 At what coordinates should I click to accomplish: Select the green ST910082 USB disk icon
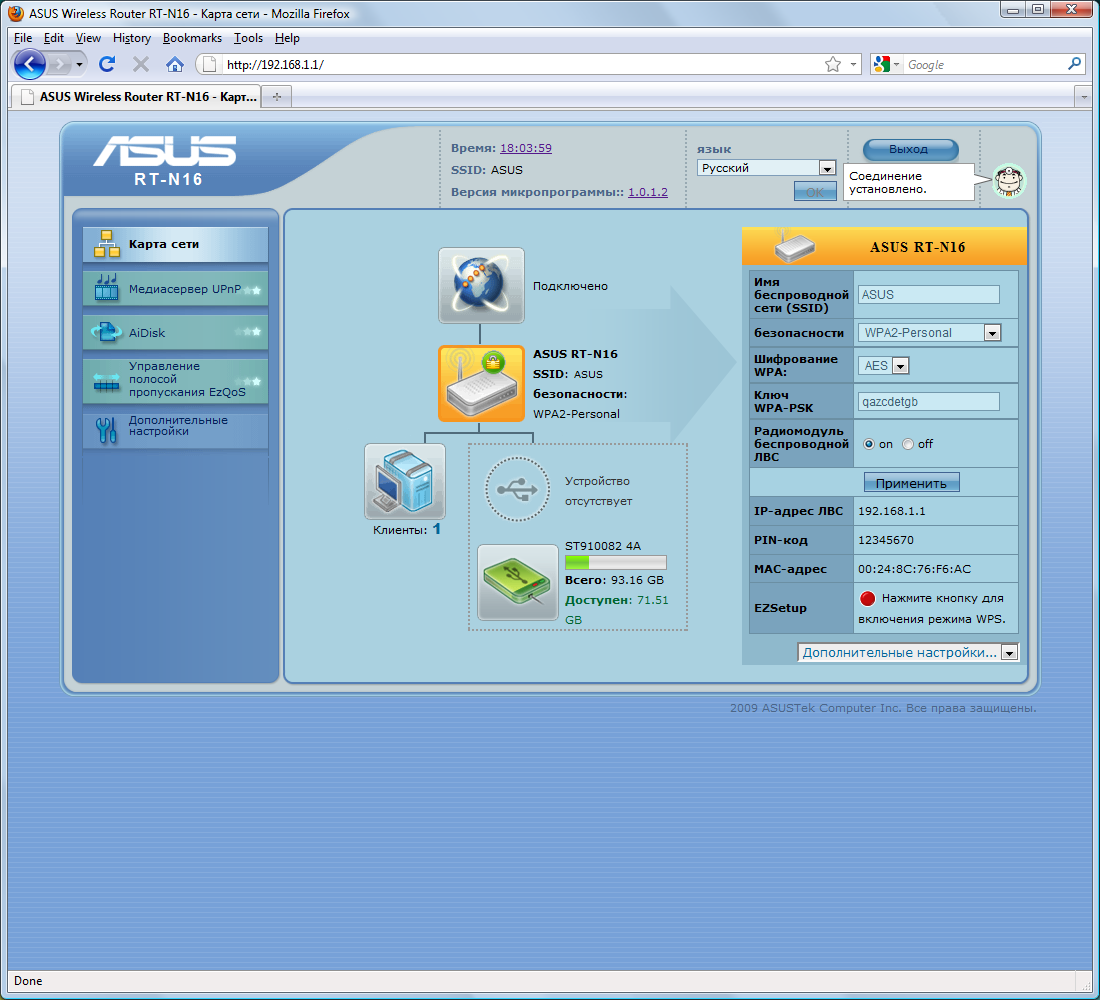(x=518, y=582)
